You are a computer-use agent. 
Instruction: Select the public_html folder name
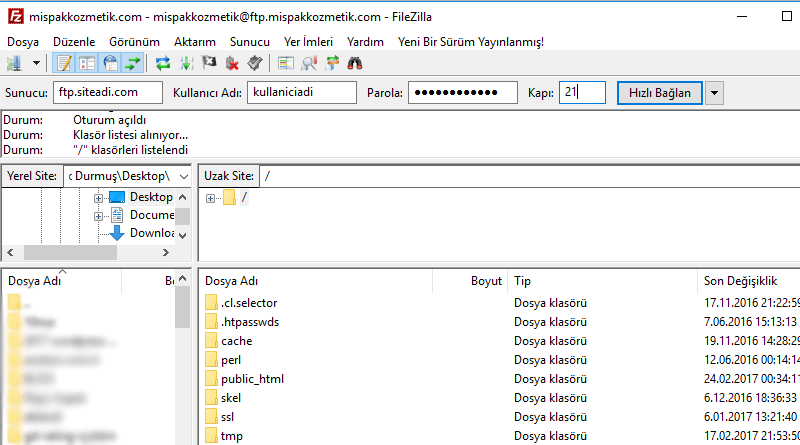253,379
